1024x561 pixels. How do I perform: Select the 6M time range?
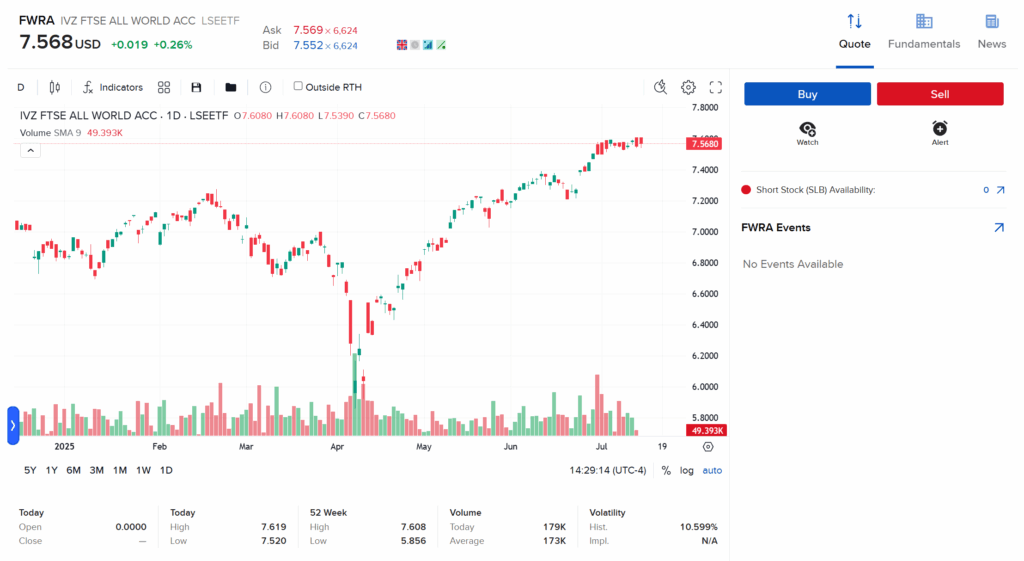tap(74, 470)
